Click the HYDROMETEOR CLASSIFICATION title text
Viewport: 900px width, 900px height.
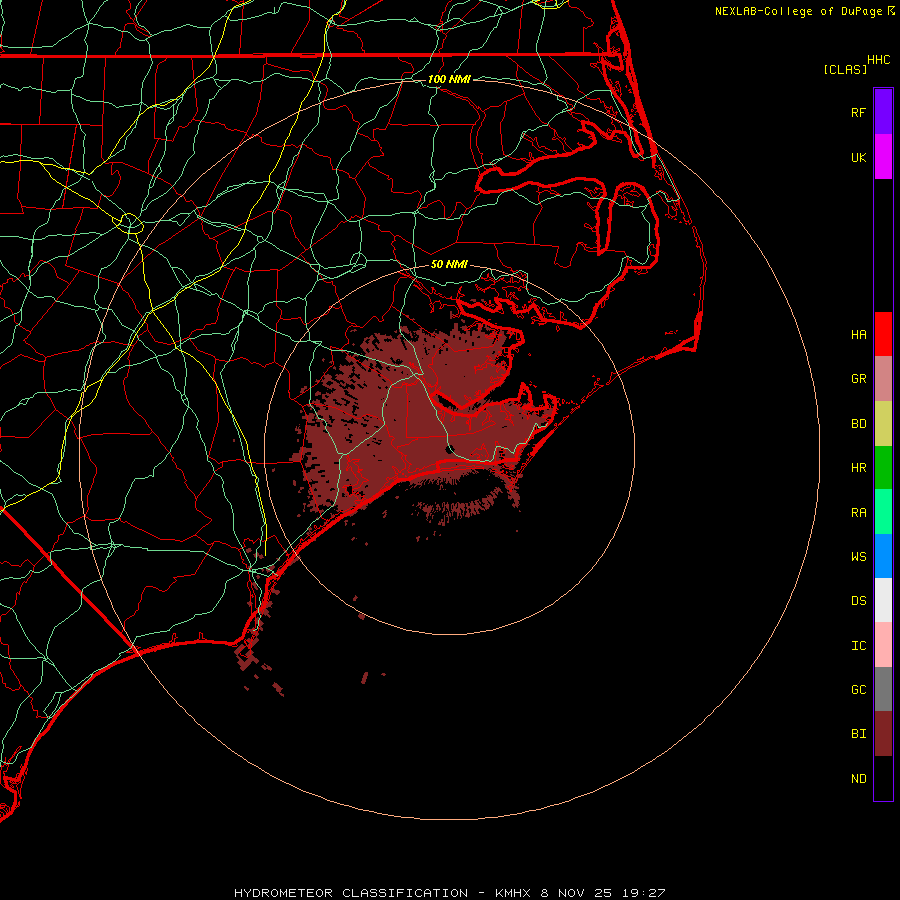[x=351, y=893]
